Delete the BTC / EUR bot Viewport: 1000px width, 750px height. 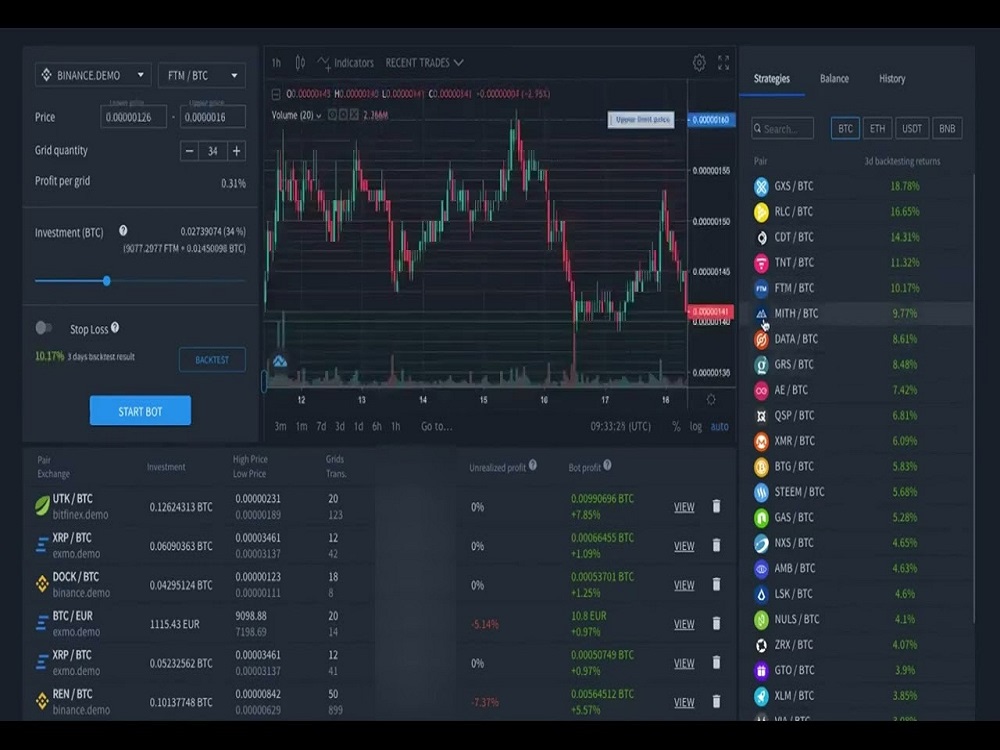click(x=716, y=623)
